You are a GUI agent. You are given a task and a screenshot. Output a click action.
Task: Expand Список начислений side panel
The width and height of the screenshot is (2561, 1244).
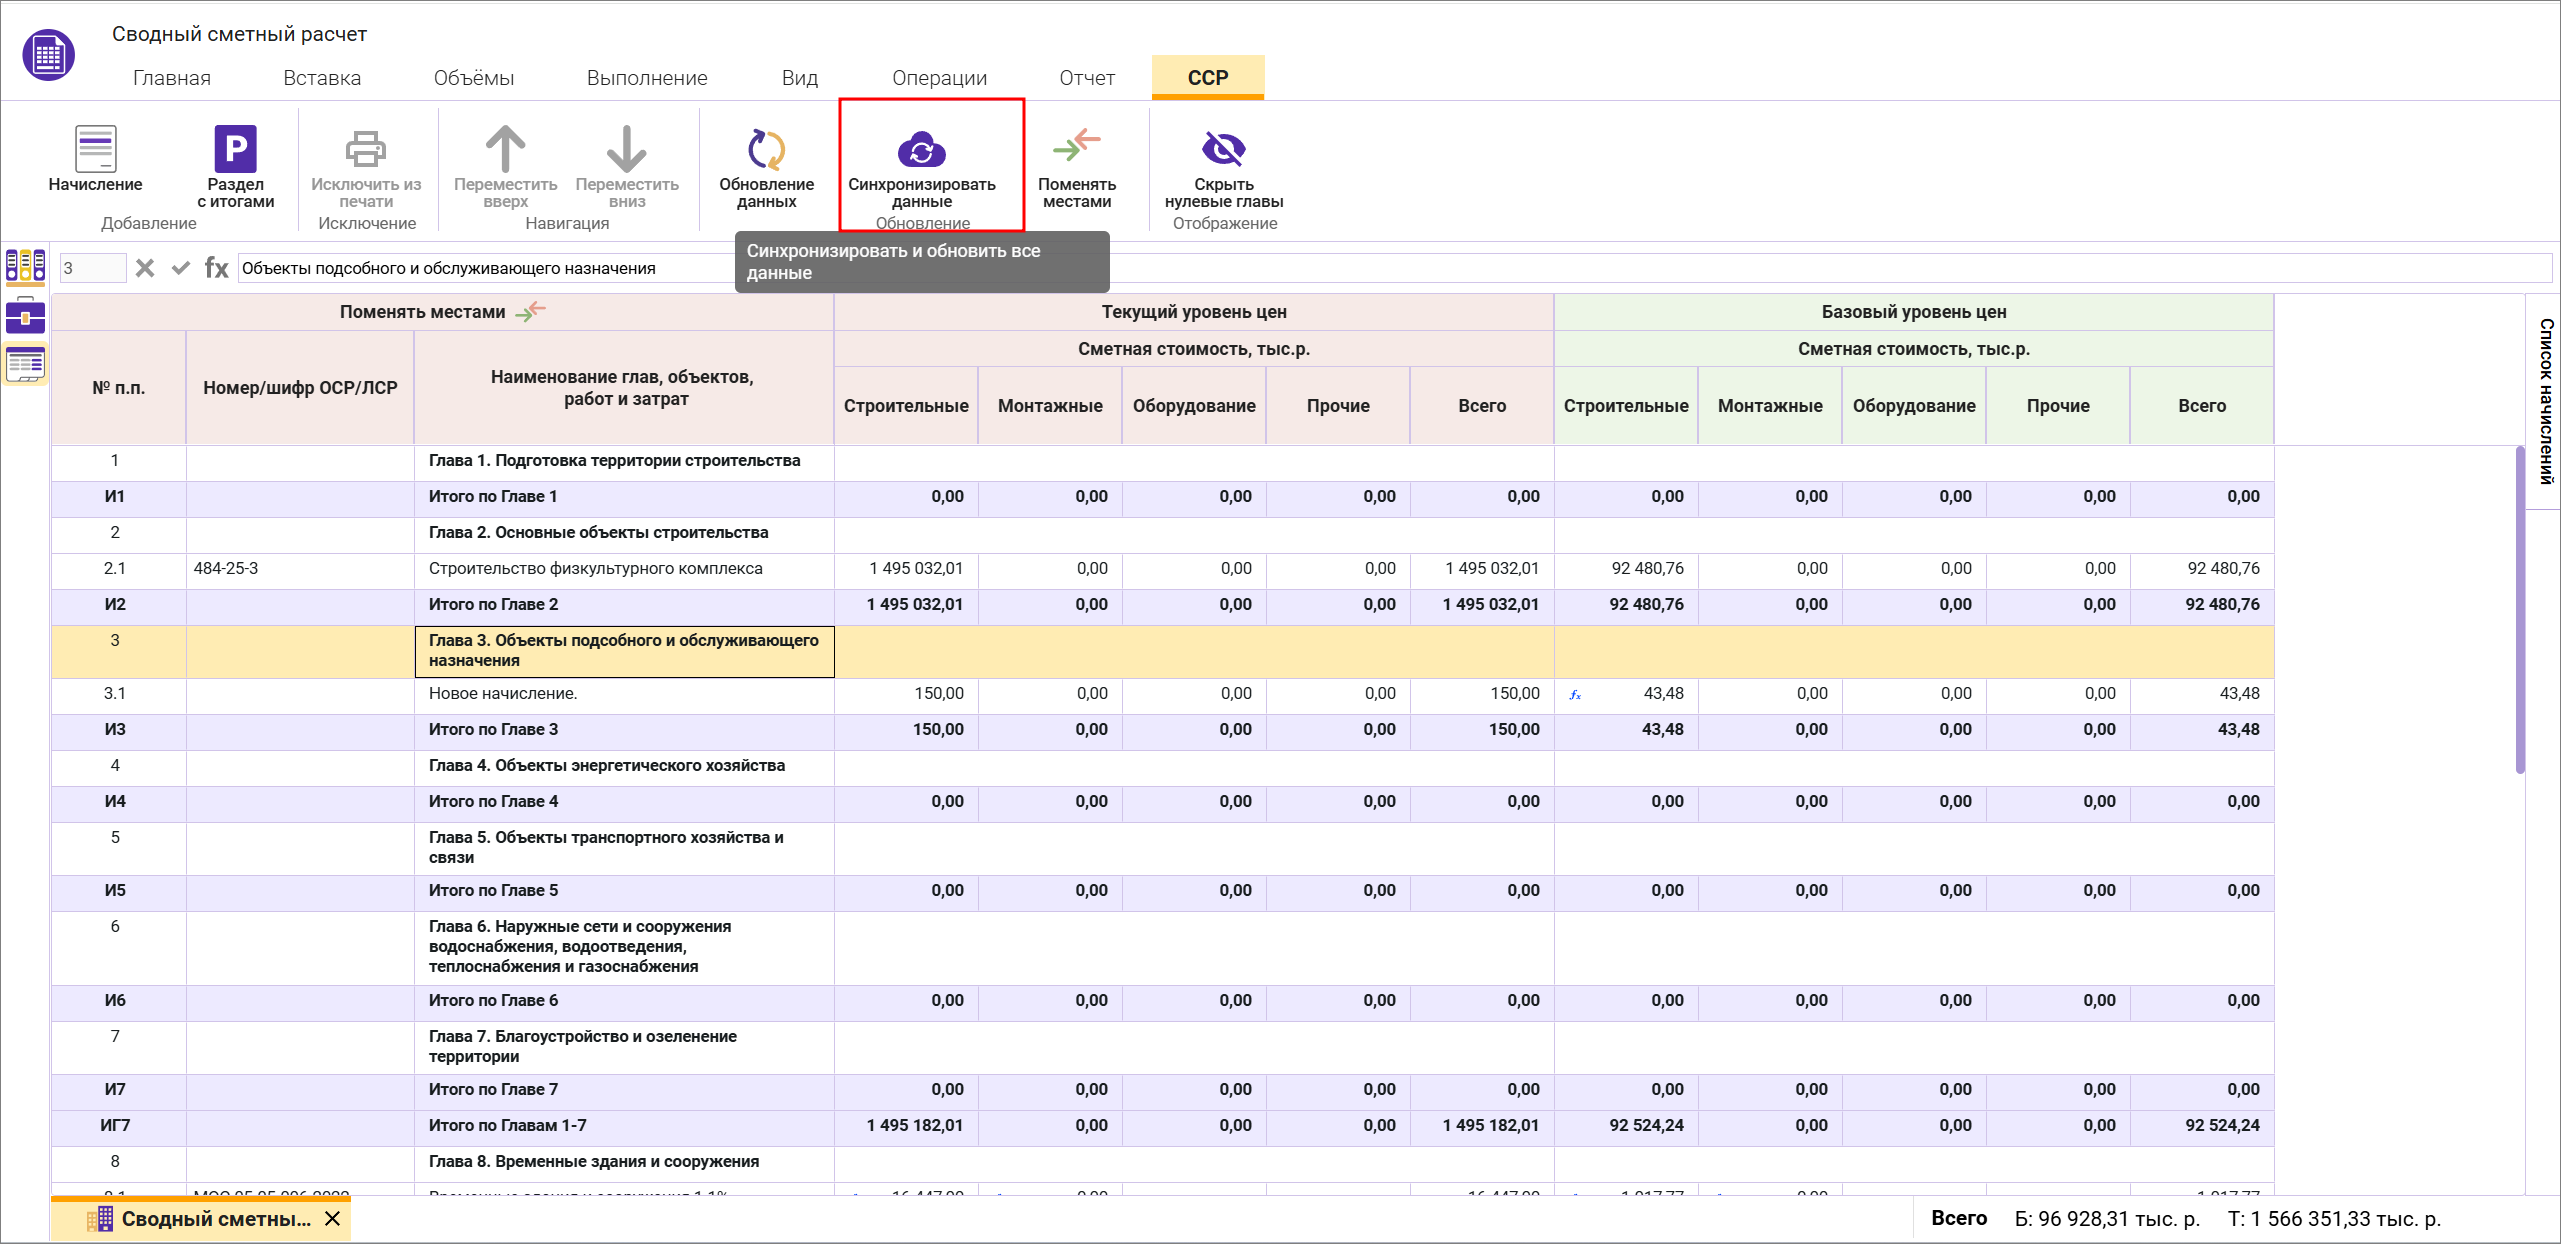point(2545,400)
